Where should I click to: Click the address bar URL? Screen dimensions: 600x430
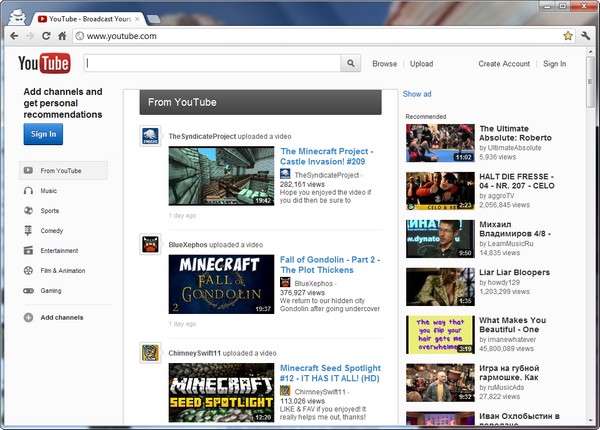(x=121, y=36)
